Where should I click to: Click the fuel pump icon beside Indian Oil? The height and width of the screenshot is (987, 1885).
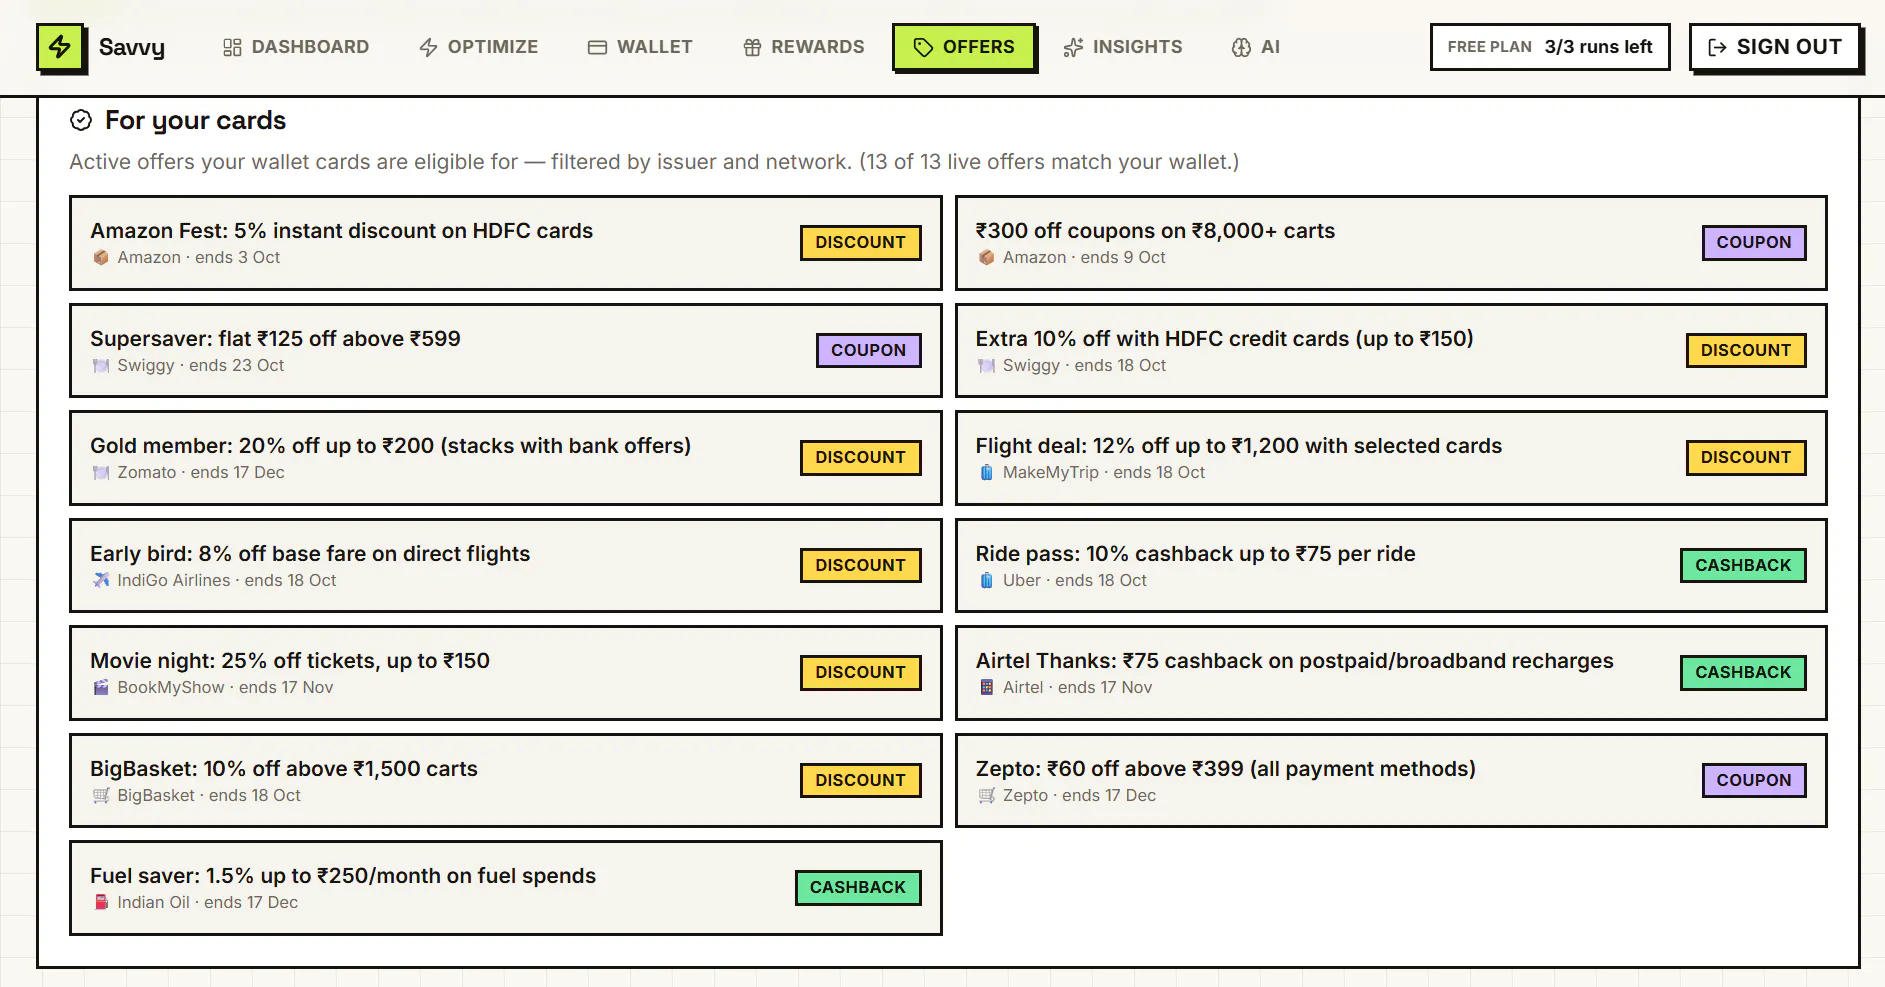tap(101, 903)
